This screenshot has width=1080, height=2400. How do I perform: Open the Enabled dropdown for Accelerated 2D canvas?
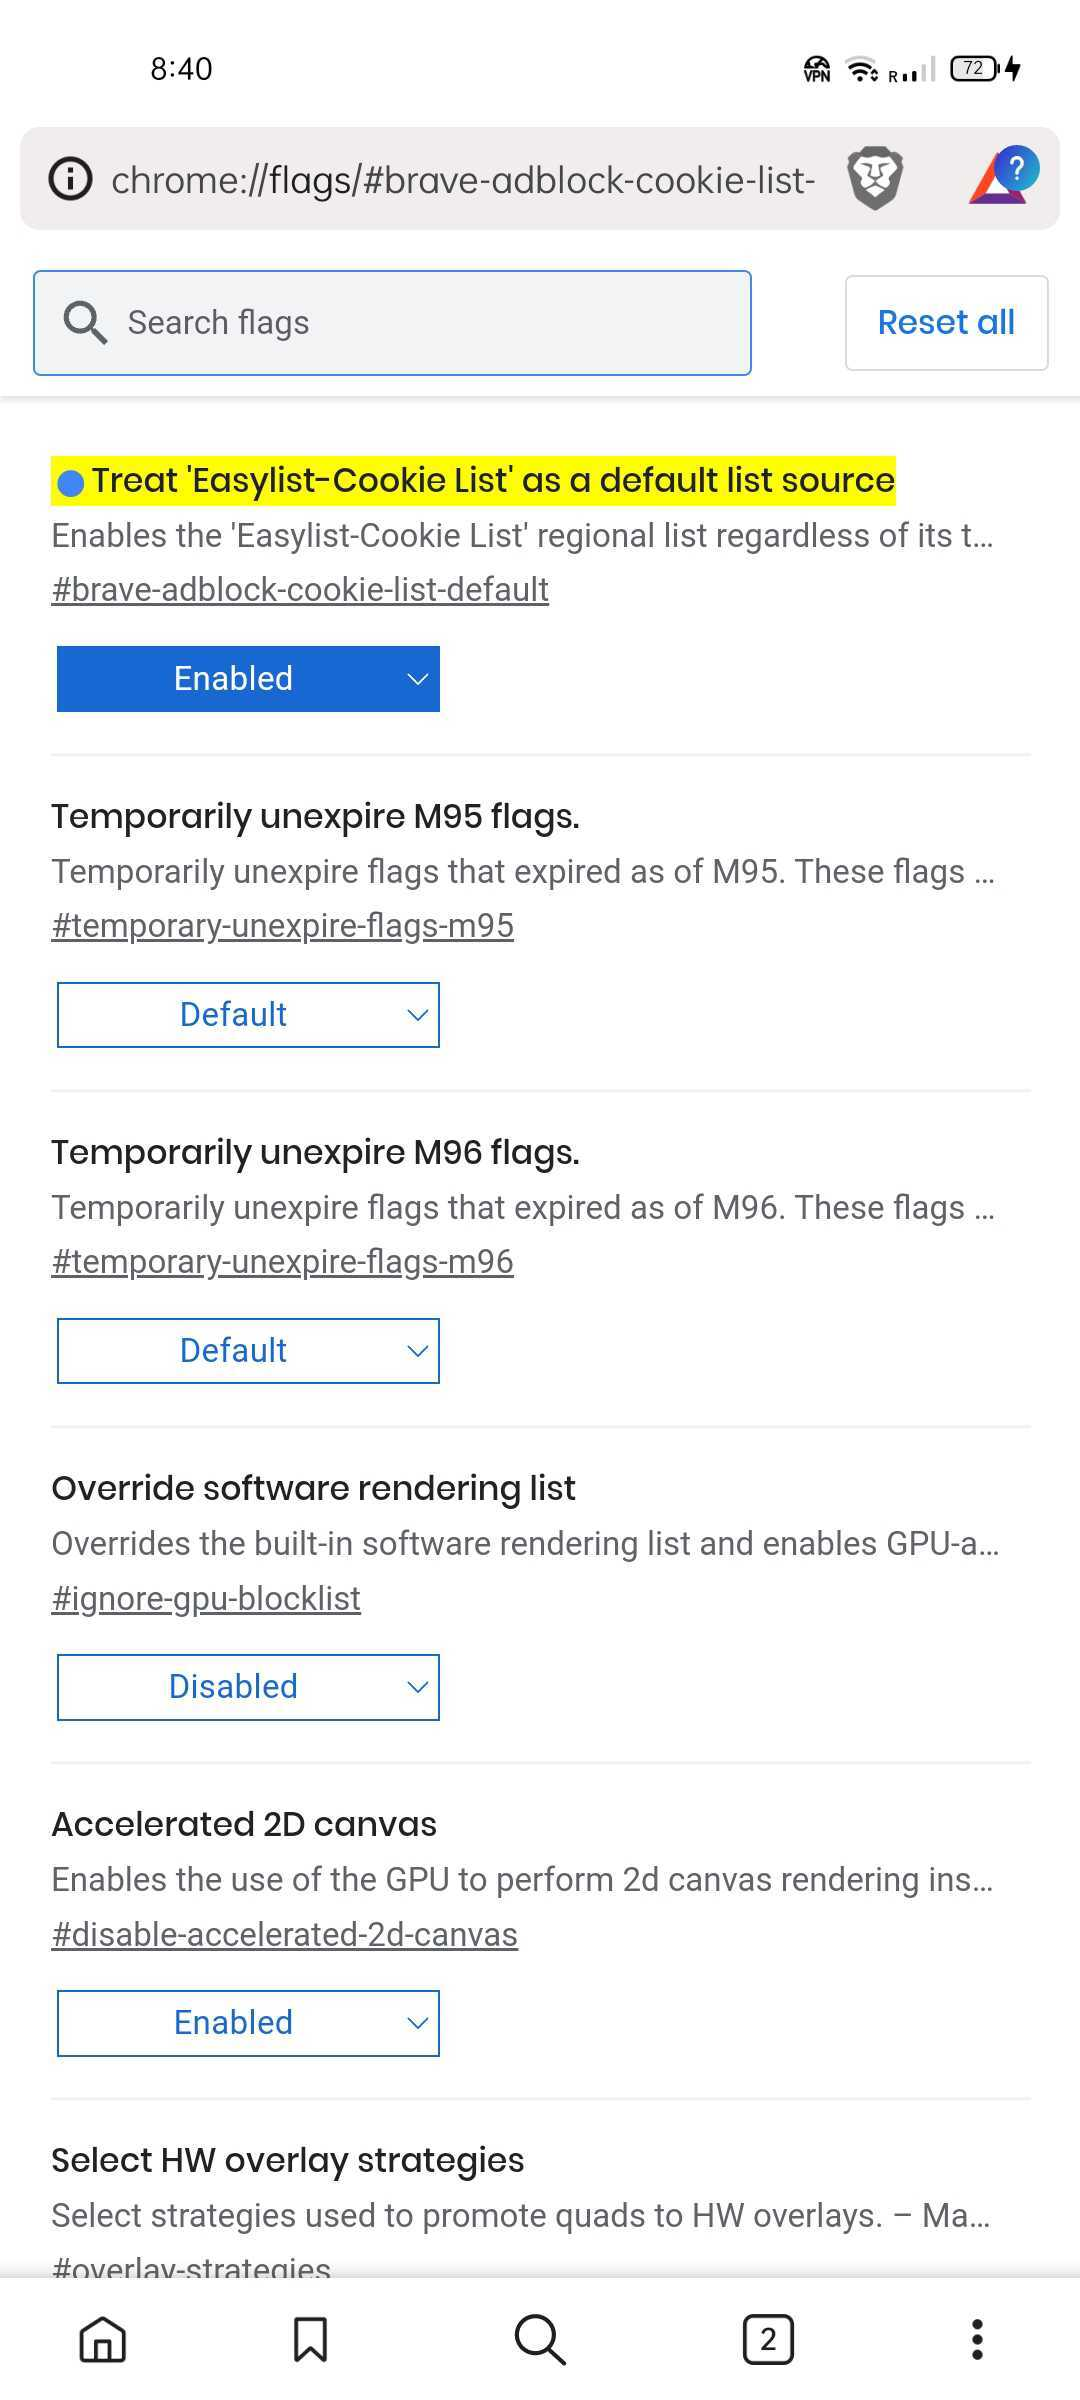(248, 2022)
